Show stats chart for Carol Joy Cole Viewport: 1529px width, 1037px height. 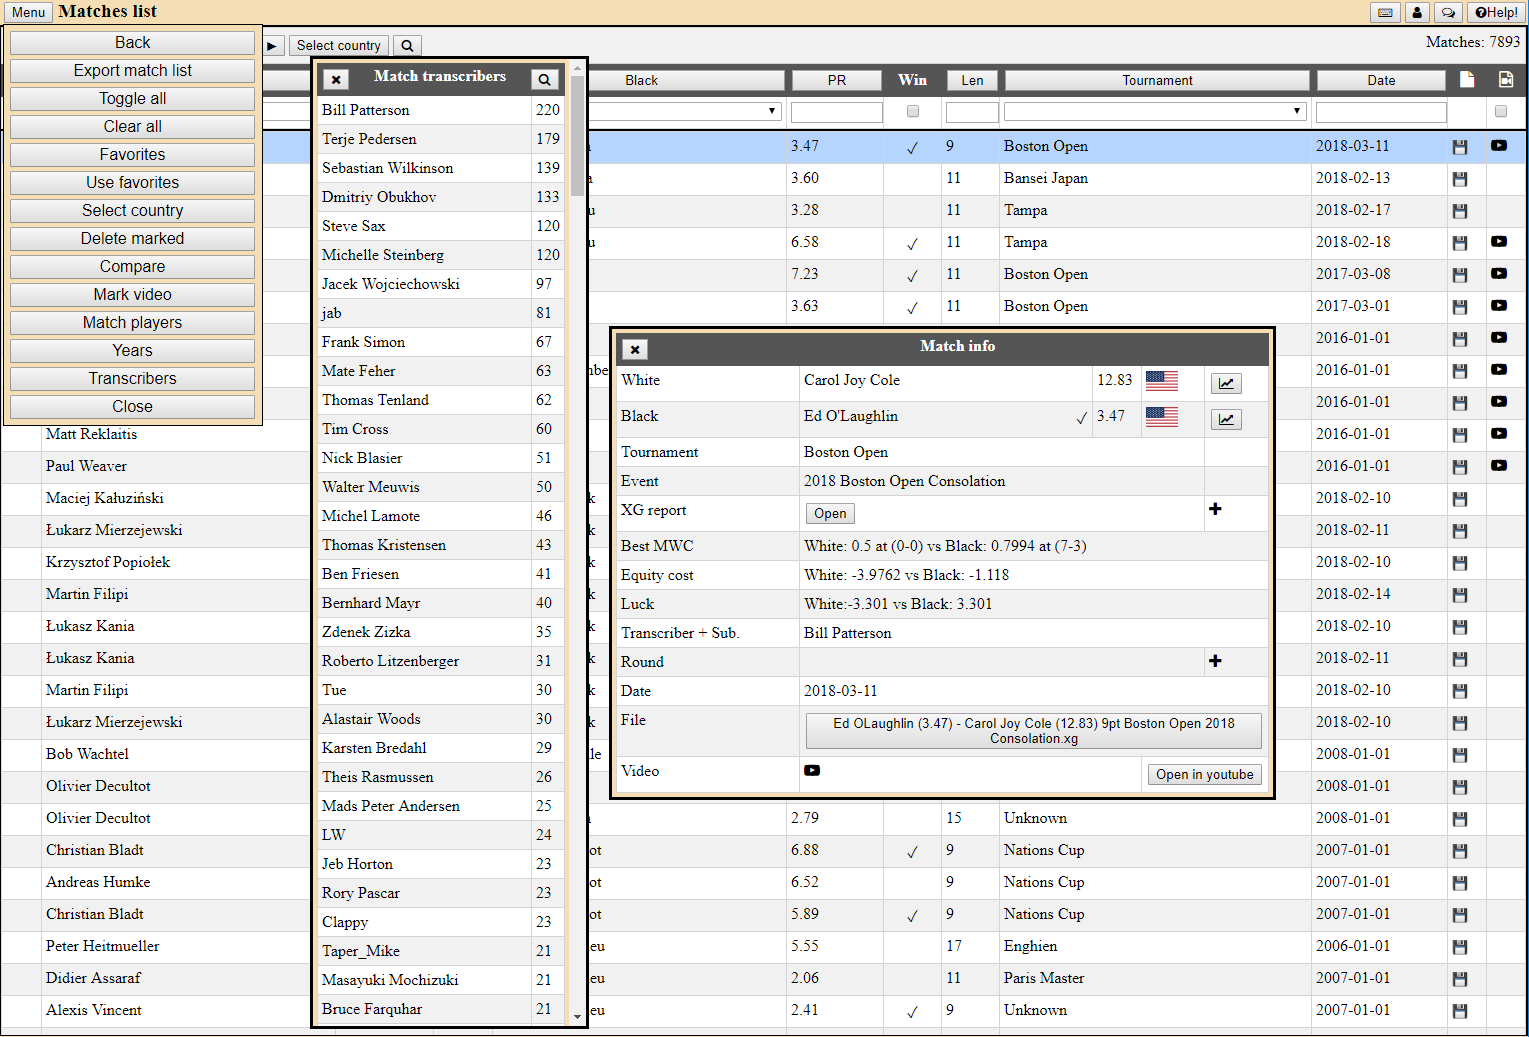click(1226, 383)
